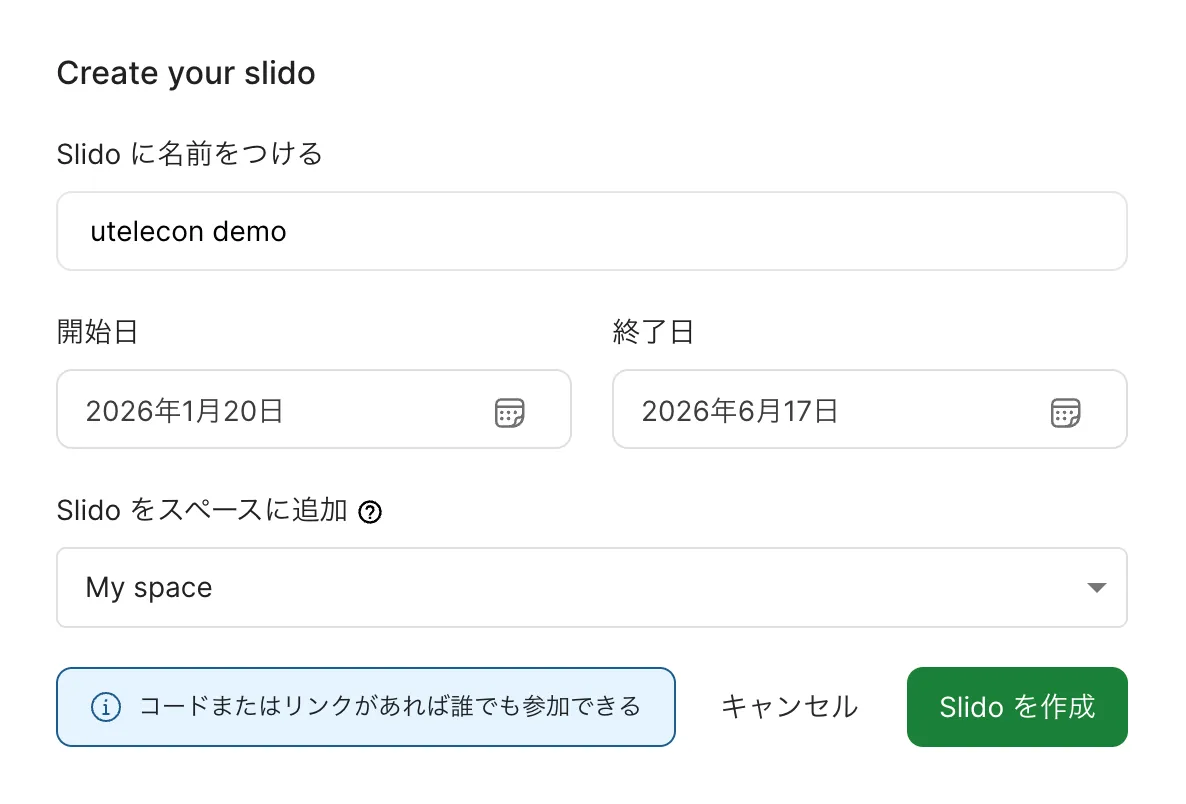Click the 'Slido をスペースに追加' label

[x=202, y=511]
